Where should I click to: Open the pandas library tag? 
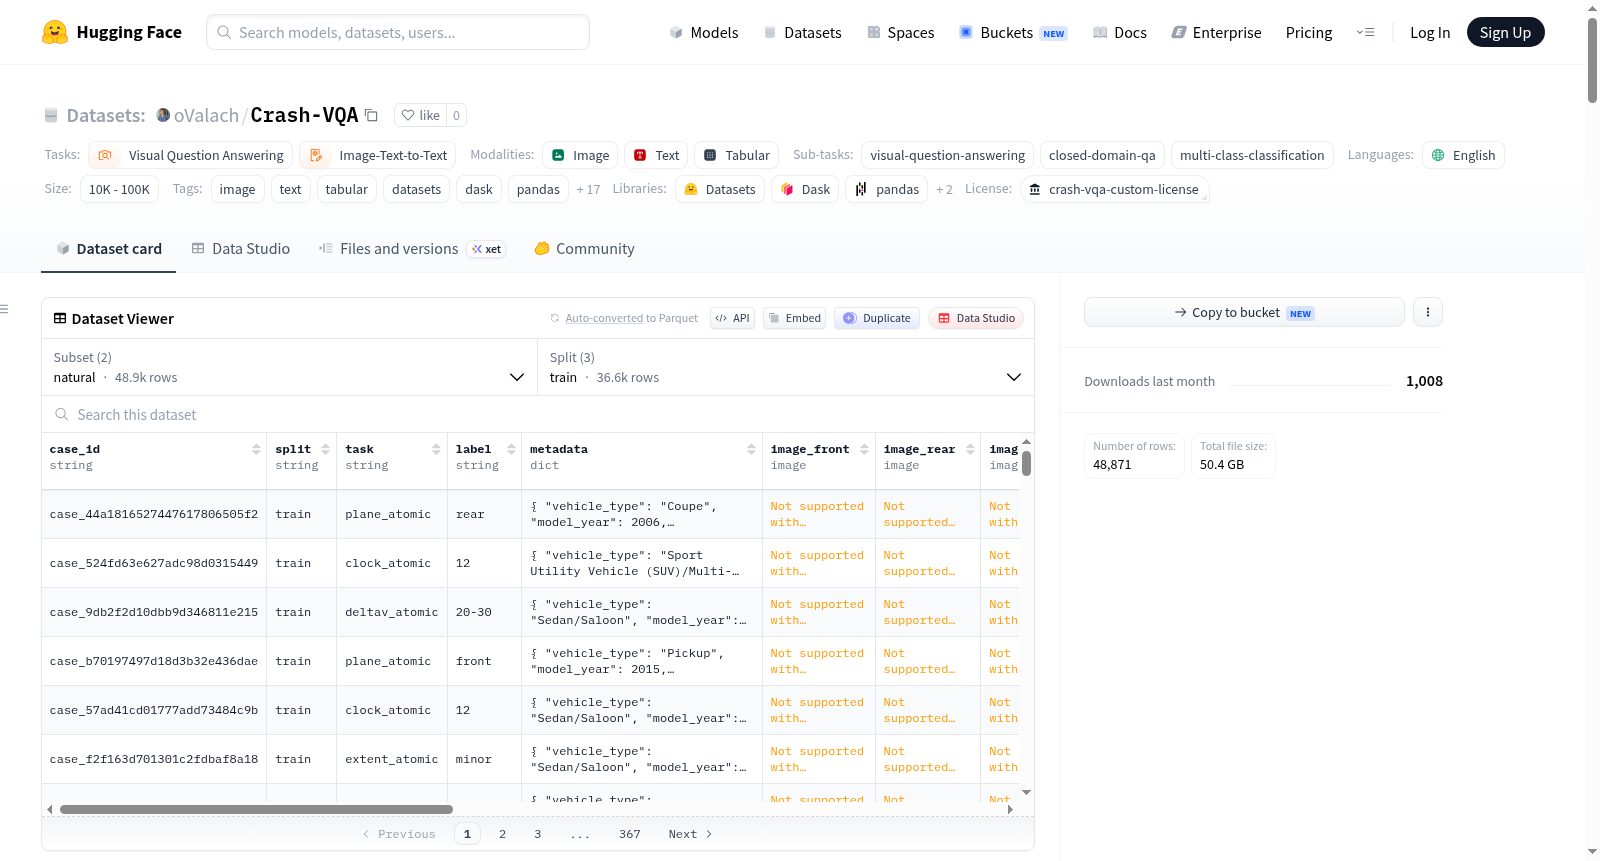[x=887, y=189]
